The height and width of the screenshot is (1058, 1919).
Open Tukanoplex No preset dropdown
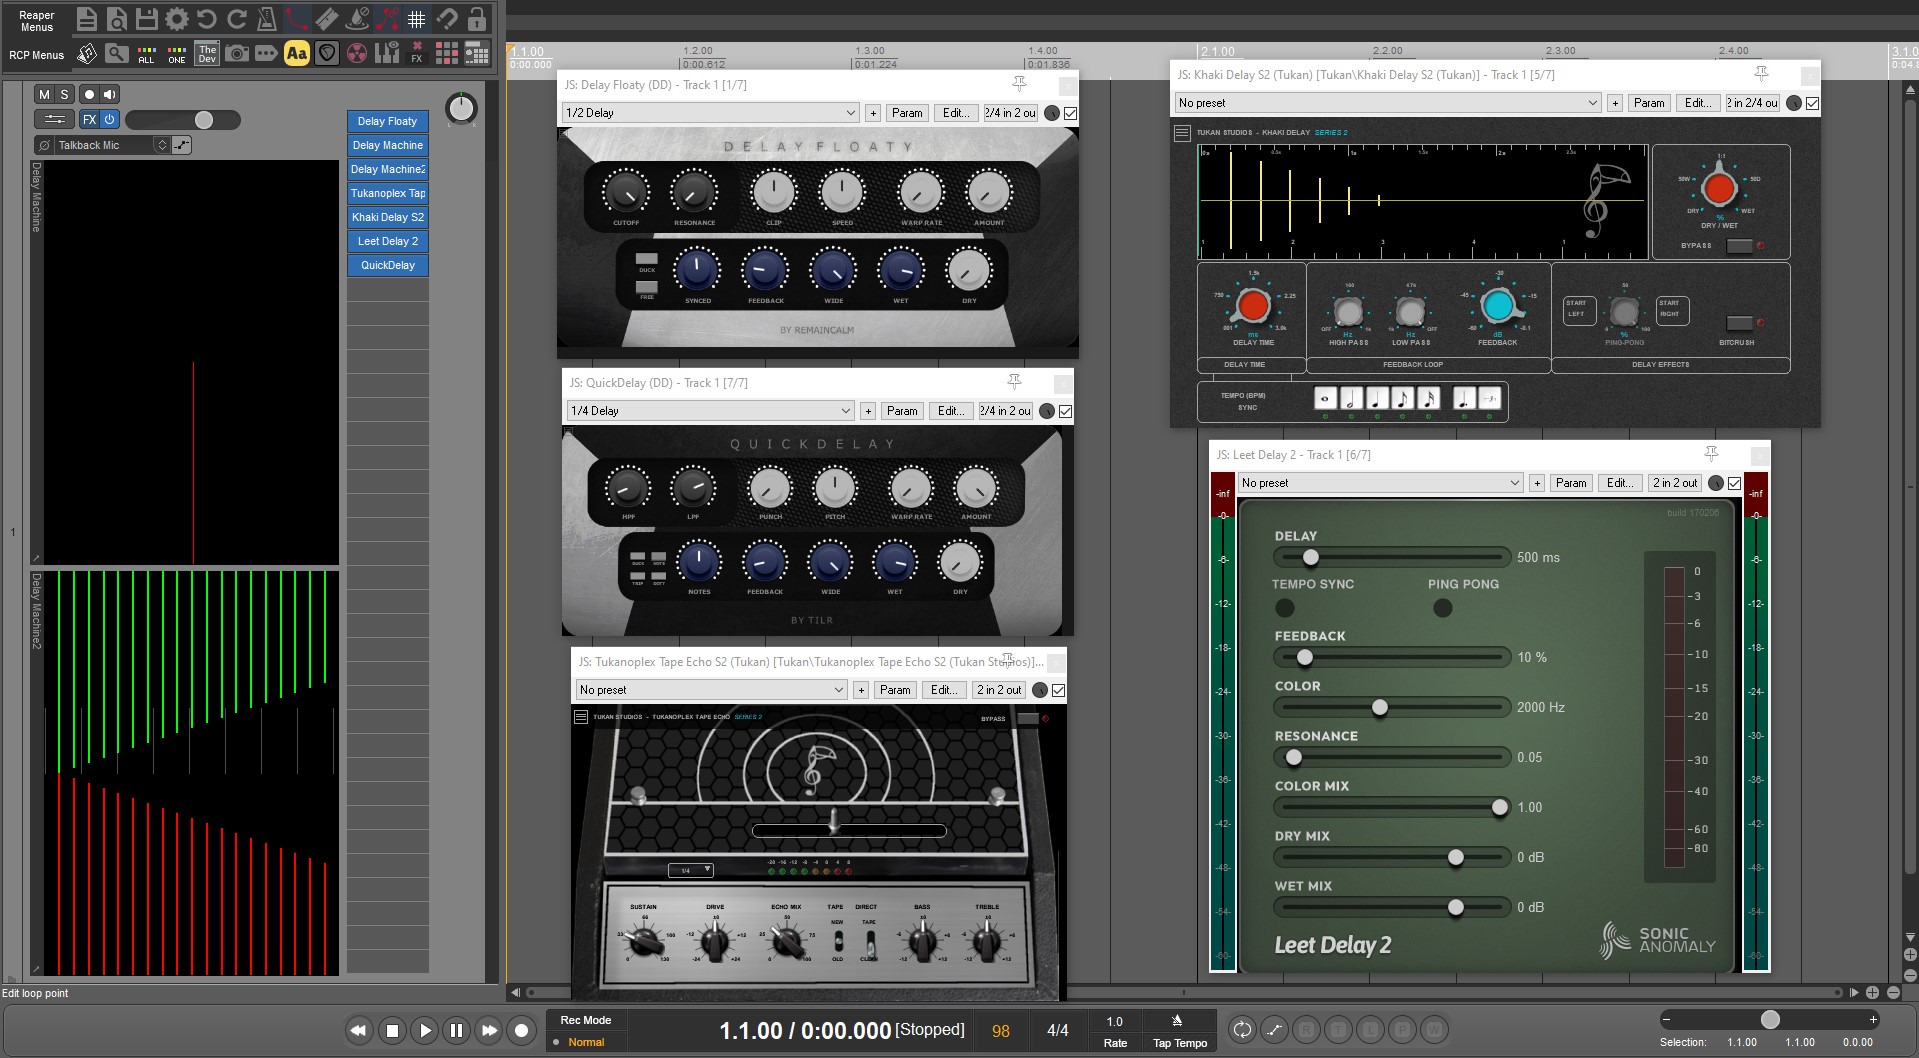711,690
